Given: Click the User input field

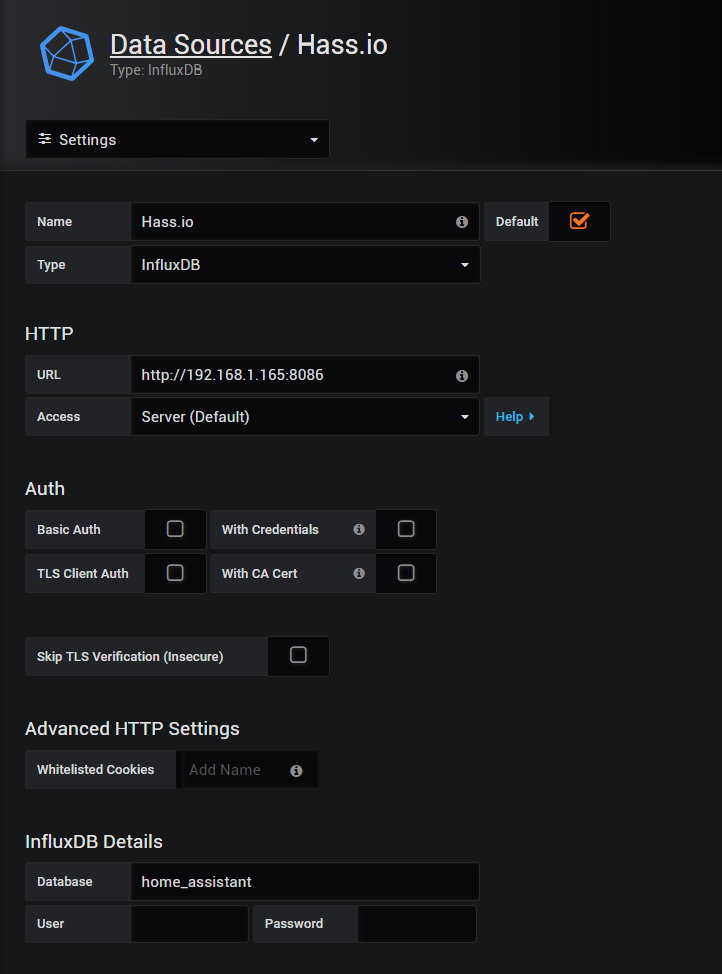Looking at the screenshot, I should point(190,924).
